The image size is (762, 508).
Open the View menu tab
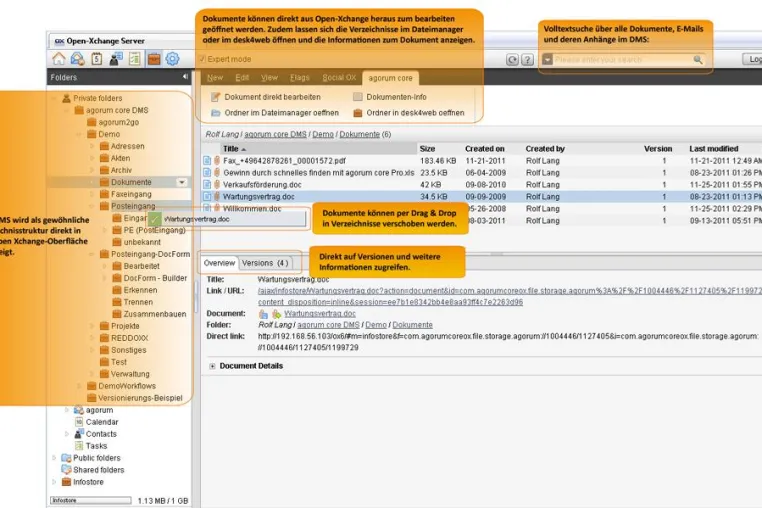pyautogui.click(x=269, y=78)
